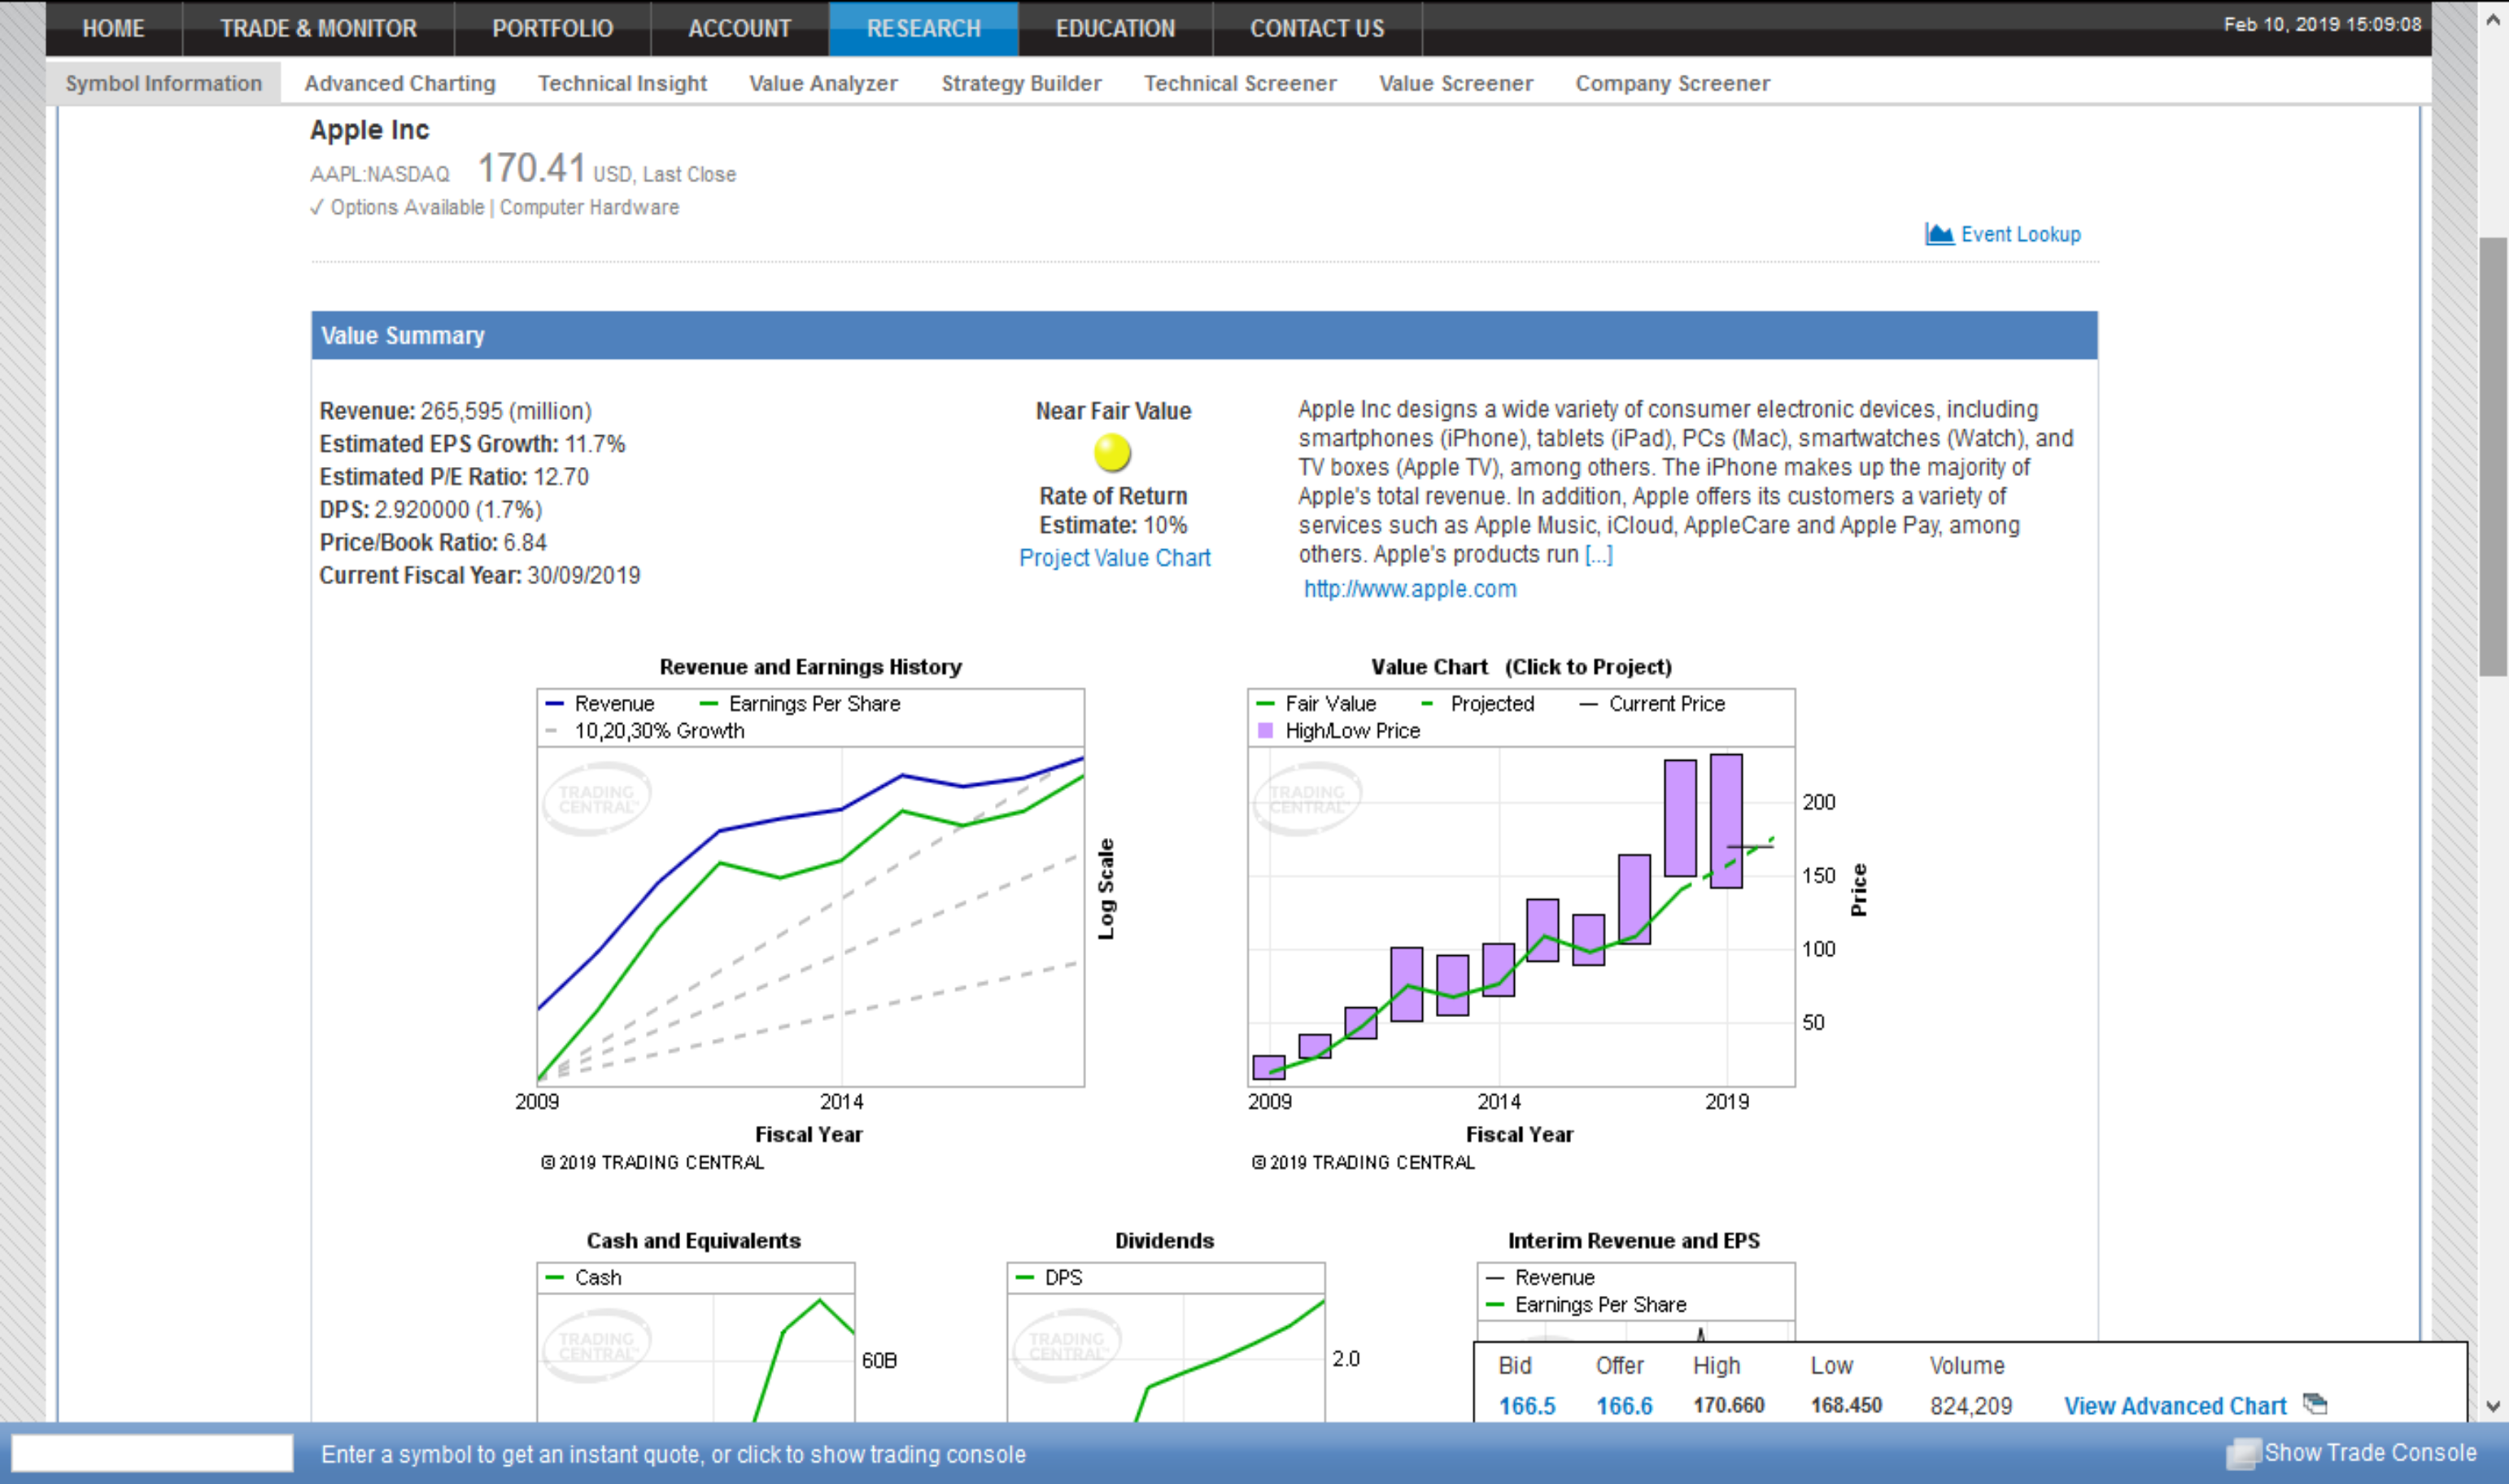Image resolution: width=2509 pixels, height=1484 pixels.
Task: Click the symbol quote input field
Action: (152, 1453)
